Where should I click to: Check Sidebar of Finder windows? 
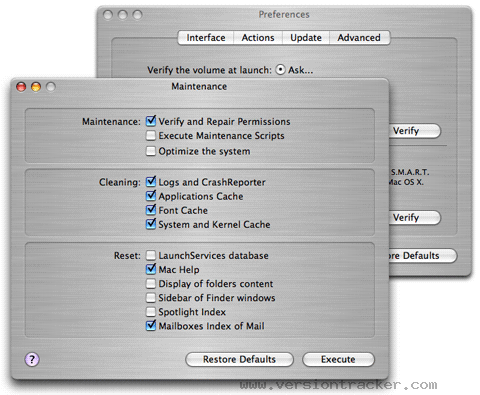(151, 298)
